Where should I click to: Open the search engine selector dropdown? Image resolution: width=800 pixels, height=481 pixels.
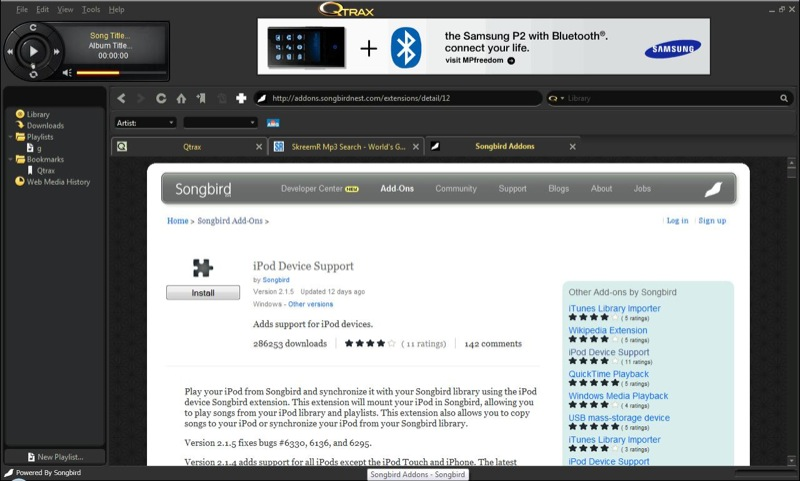tap(556, 98)
